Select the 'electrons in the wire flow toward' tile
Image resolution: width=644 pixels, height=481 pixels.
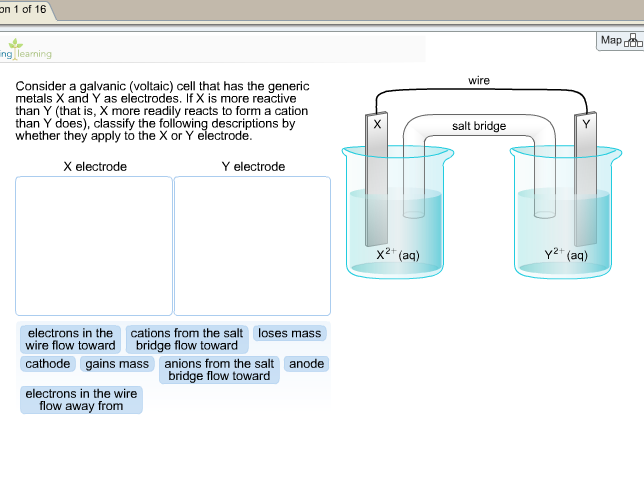(70, 339)
